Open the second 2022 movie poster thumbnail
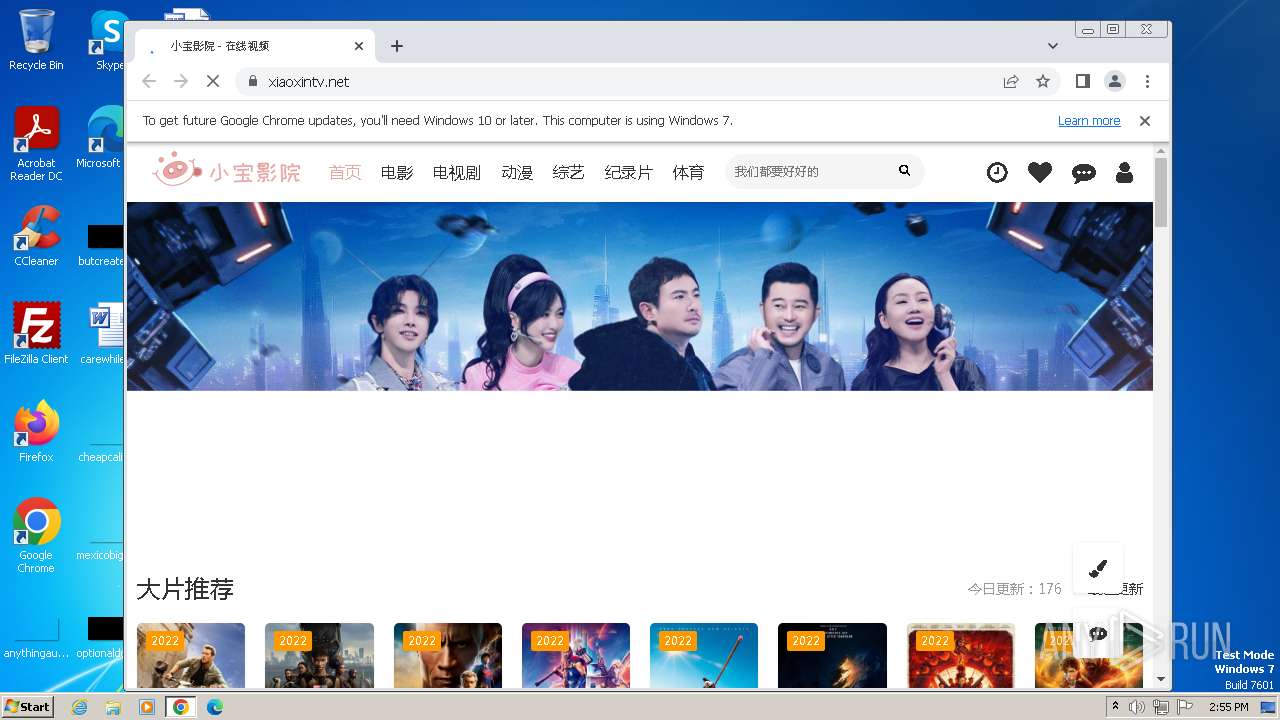 coord(319,656)
